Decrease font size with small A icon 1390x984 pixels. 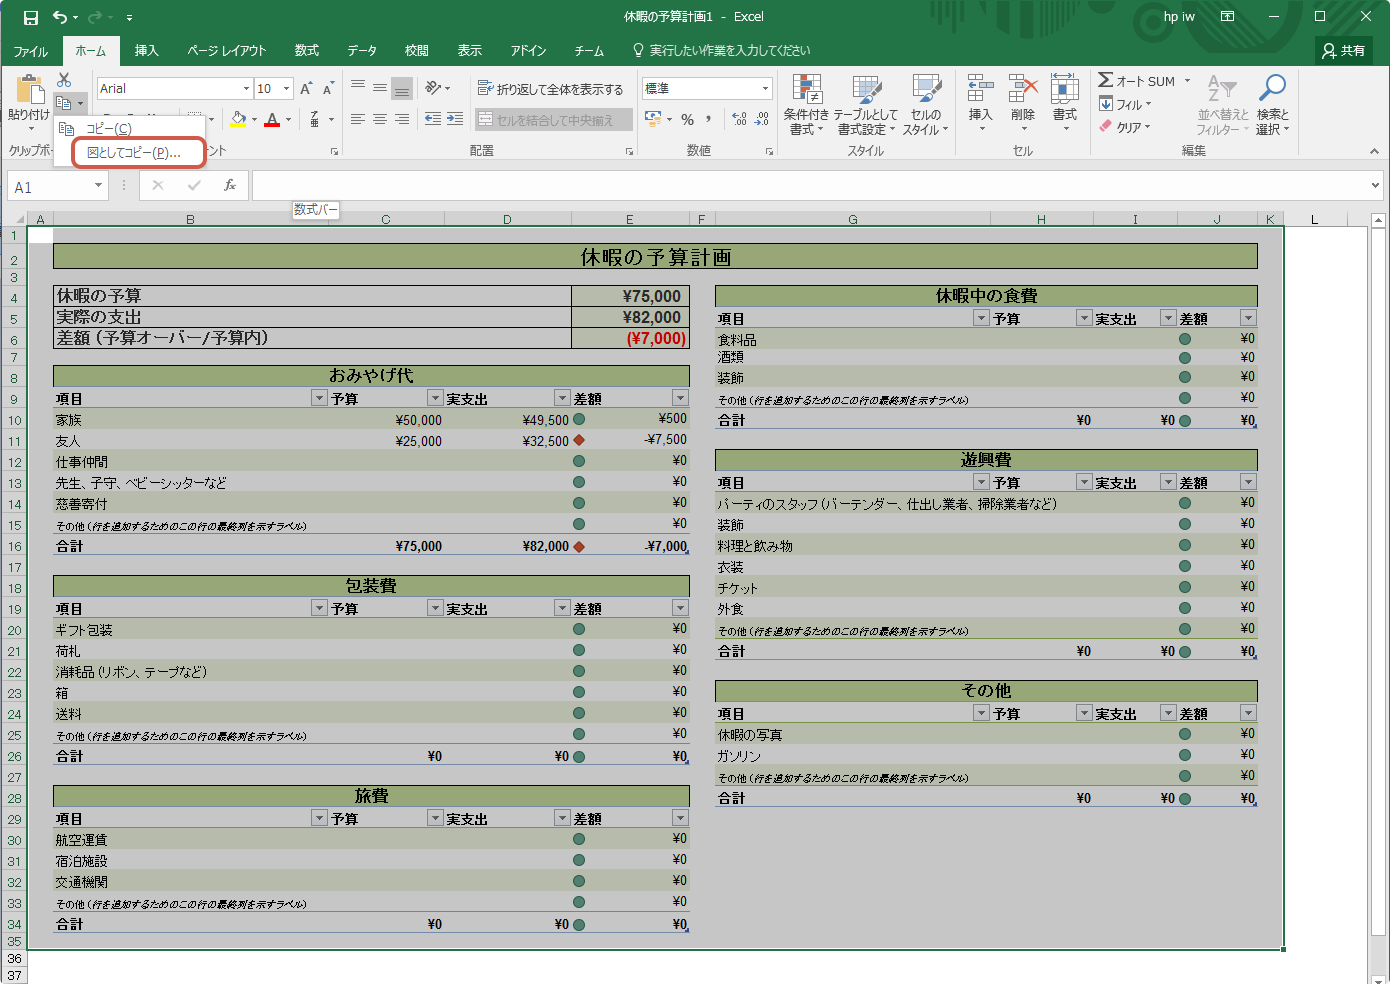click(328, 89)
